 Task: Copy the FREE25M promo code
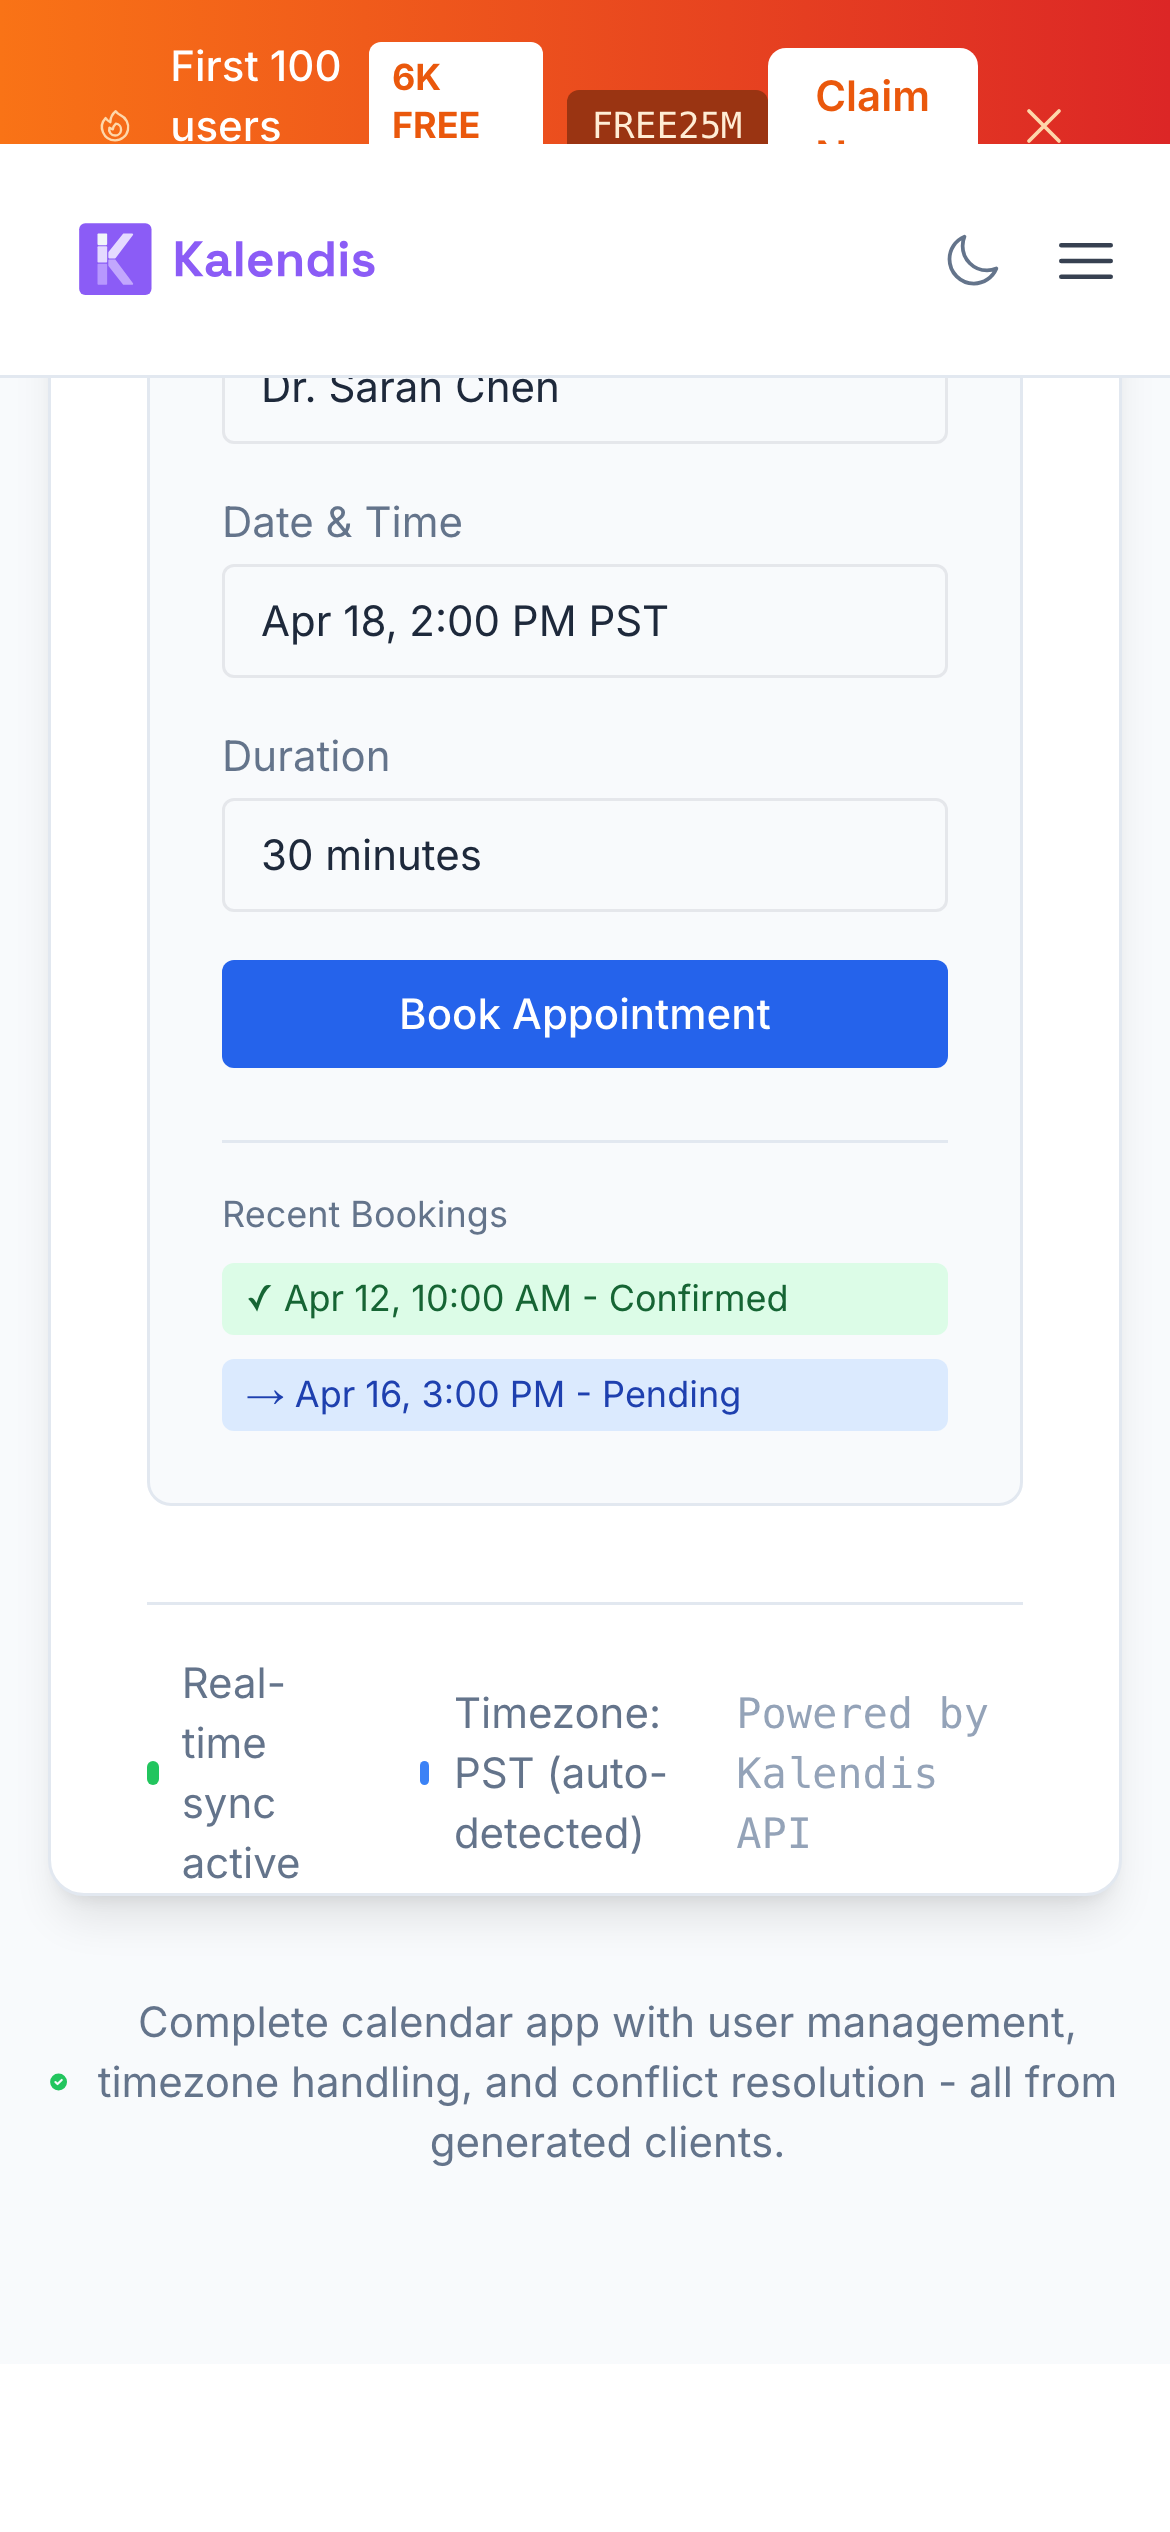tap(667, 124)
